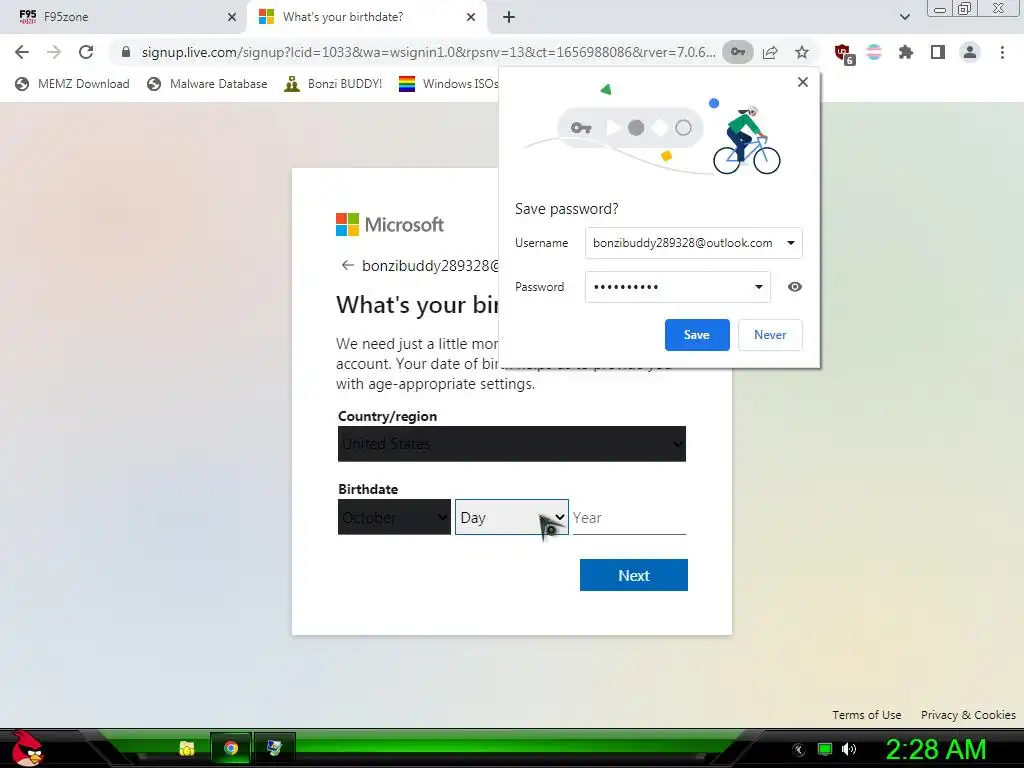The image size is (1024, 768).
Task: View site info via the lock icon
Action: [126, 52]
